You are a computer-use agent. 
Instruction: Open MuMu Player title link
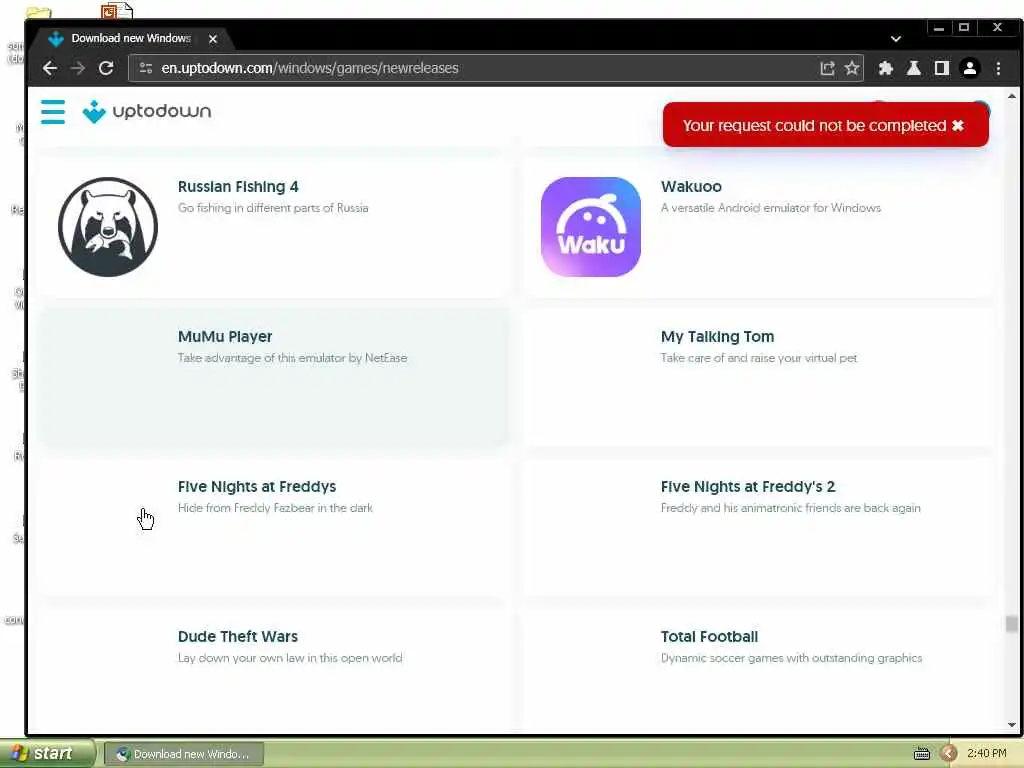pos(225,336)
